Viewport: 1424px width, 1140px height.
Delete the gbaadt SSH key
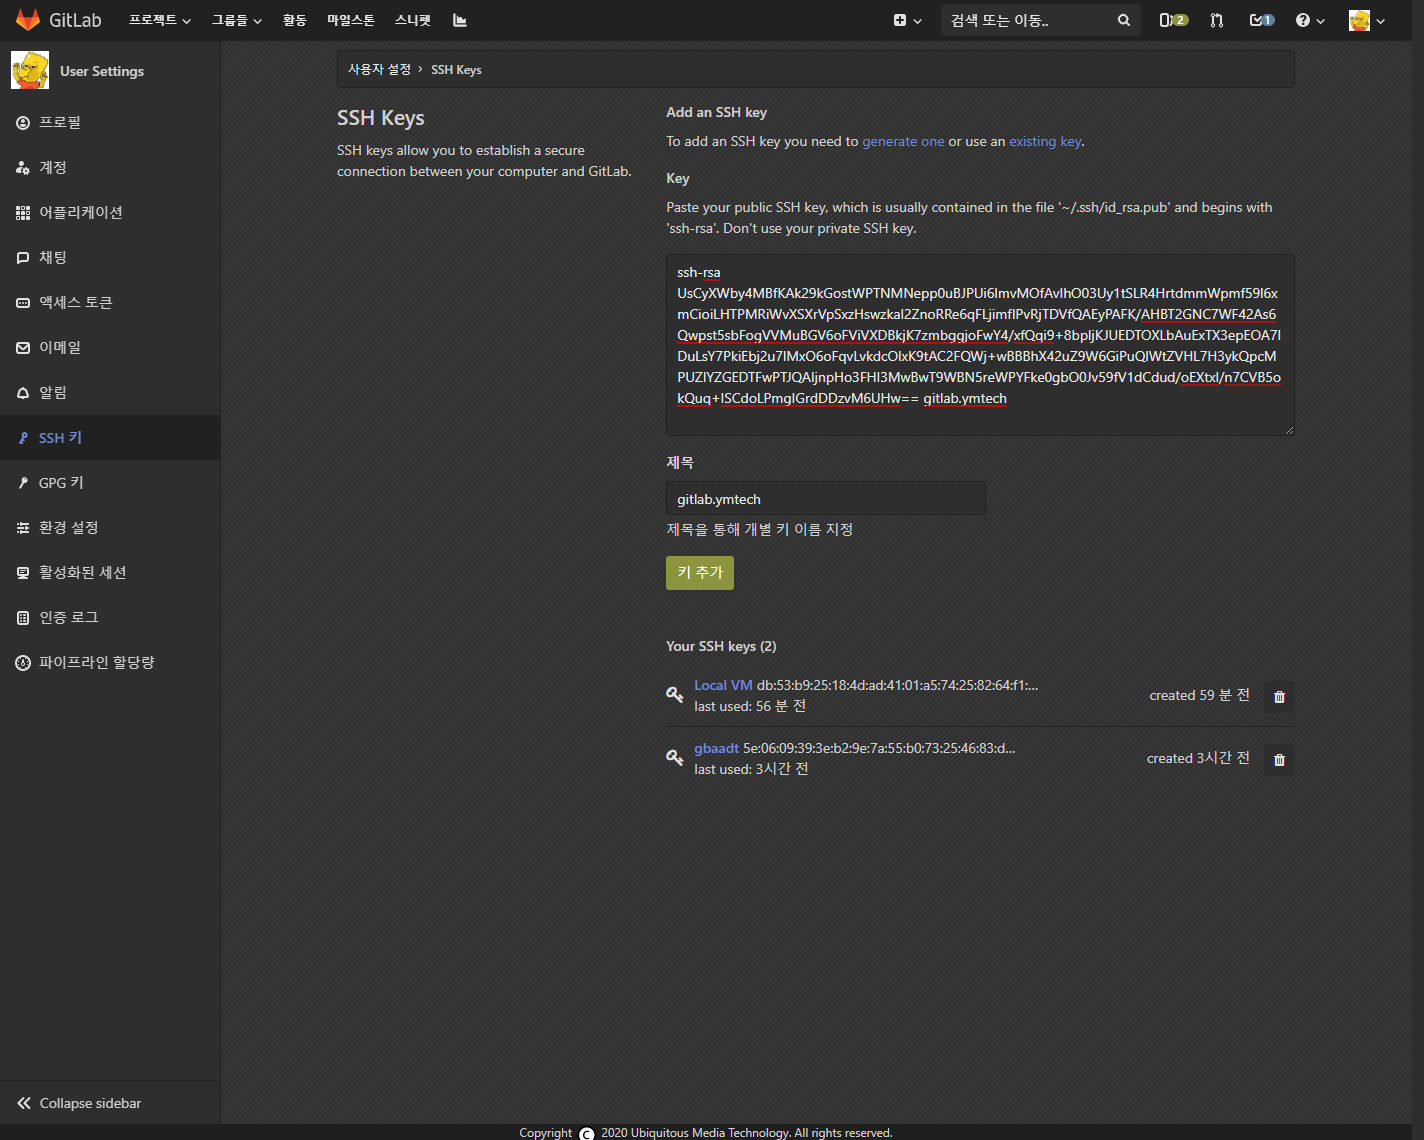(x=1279, y=760)
